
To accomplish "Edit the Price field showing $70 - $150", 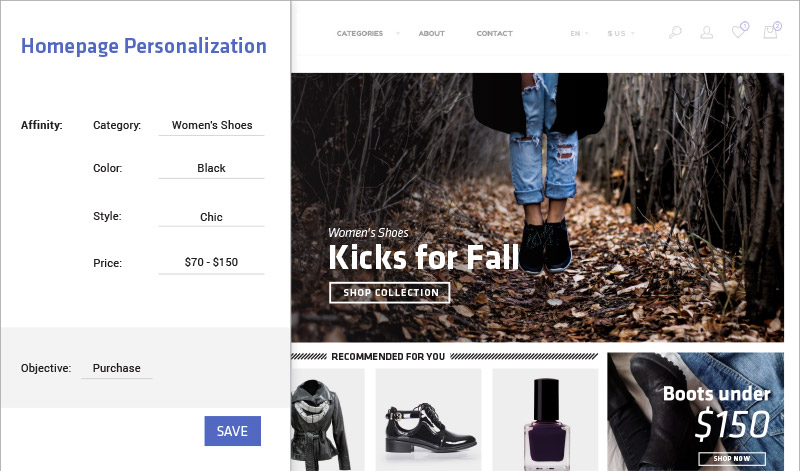I will click(211, 263).
